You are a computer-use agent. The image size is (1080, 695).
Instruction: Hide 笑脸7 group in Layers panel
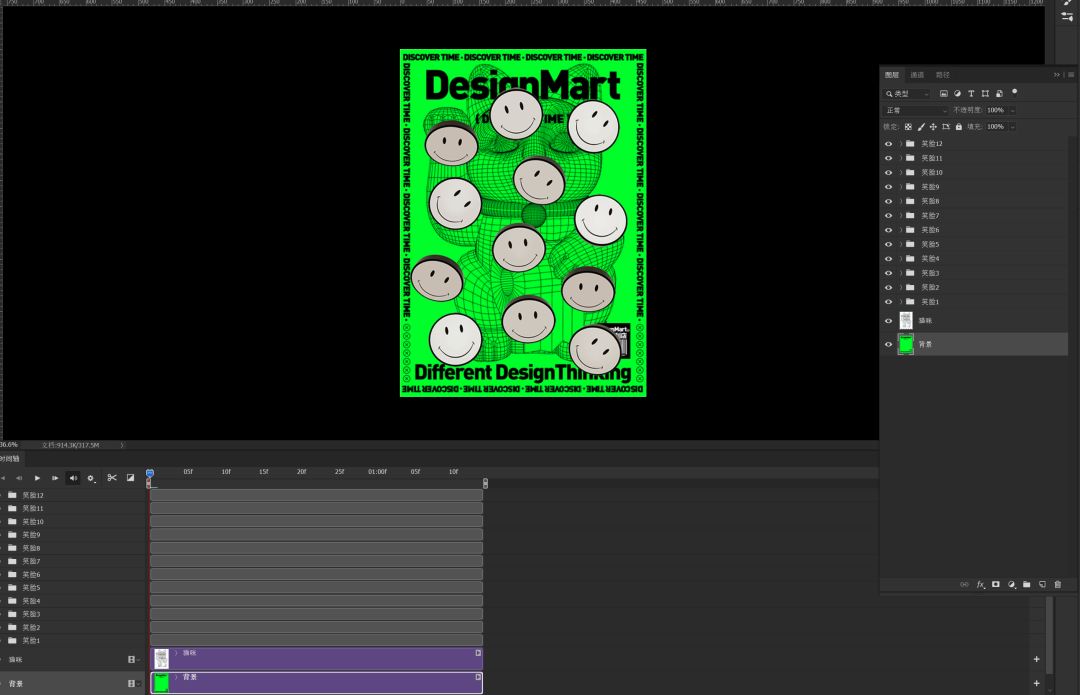pos(889,216)
